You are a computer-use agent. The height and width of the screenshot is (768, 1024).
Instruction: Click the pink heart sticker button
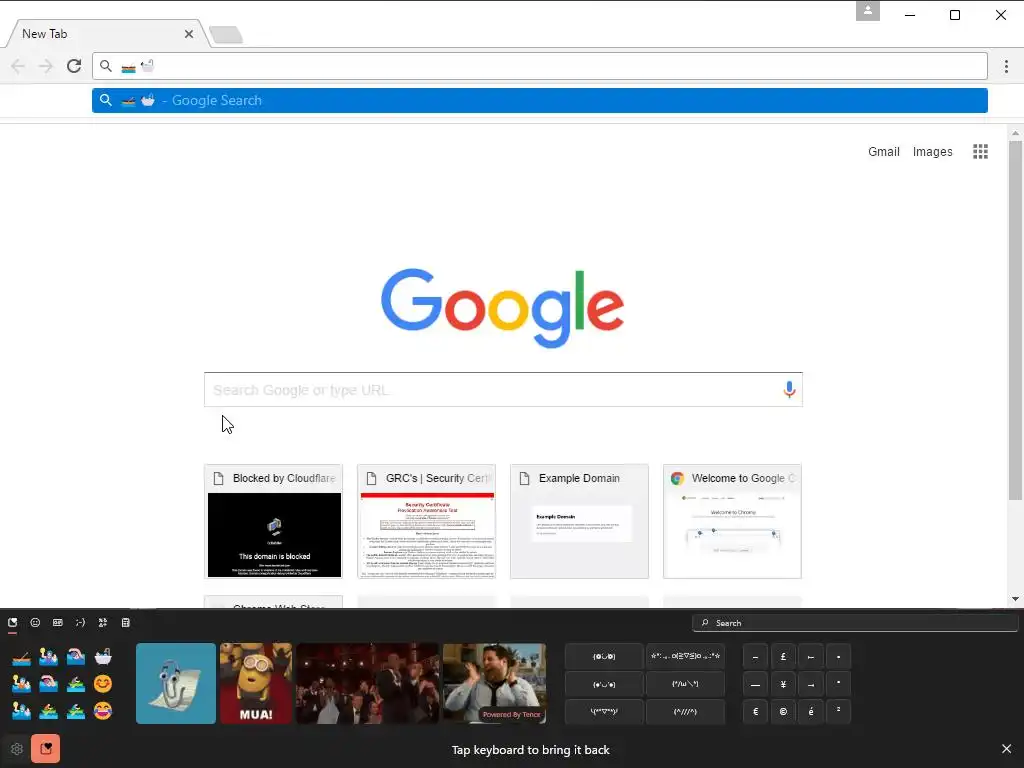46,749
